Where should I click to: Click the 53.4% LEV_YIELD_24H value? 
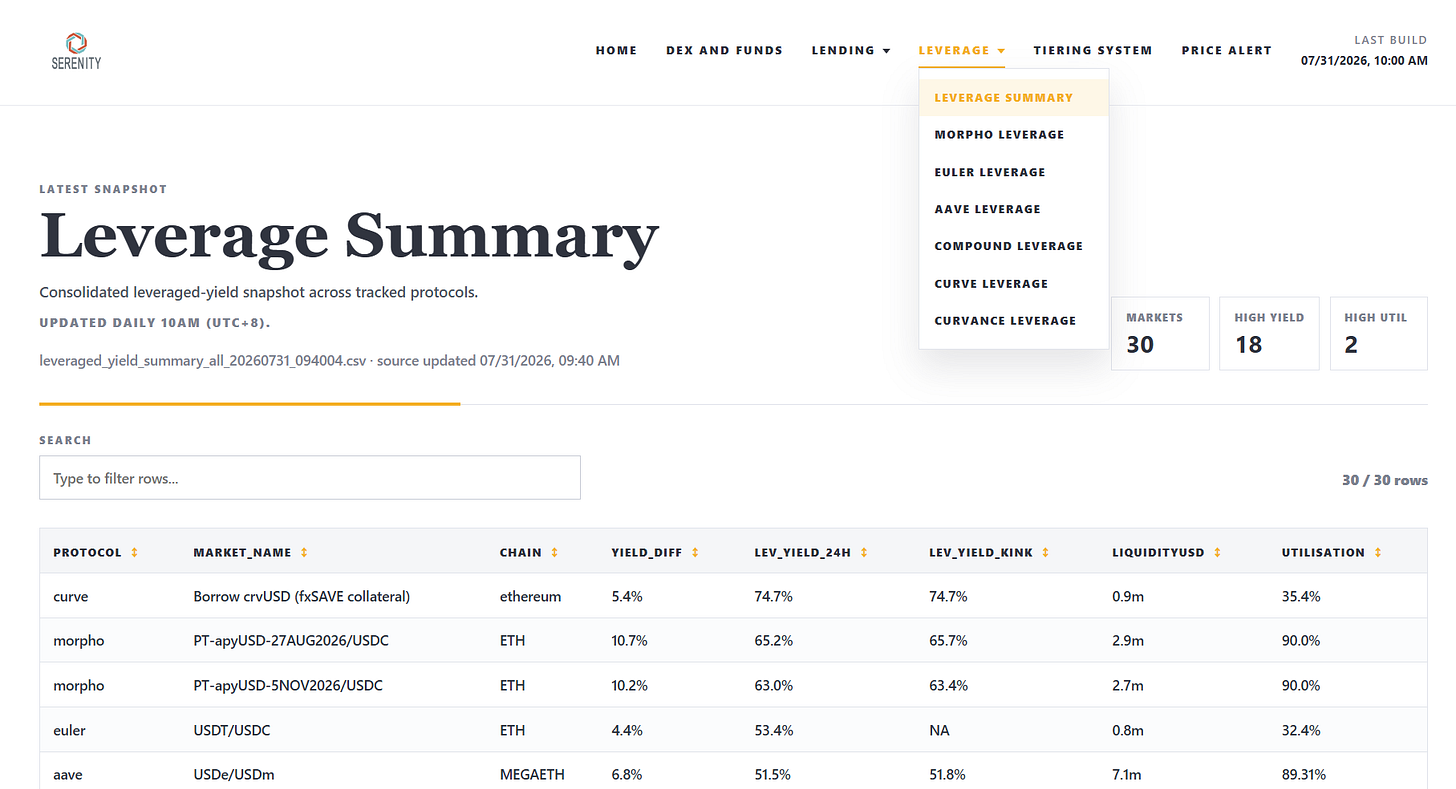point(774,730)
